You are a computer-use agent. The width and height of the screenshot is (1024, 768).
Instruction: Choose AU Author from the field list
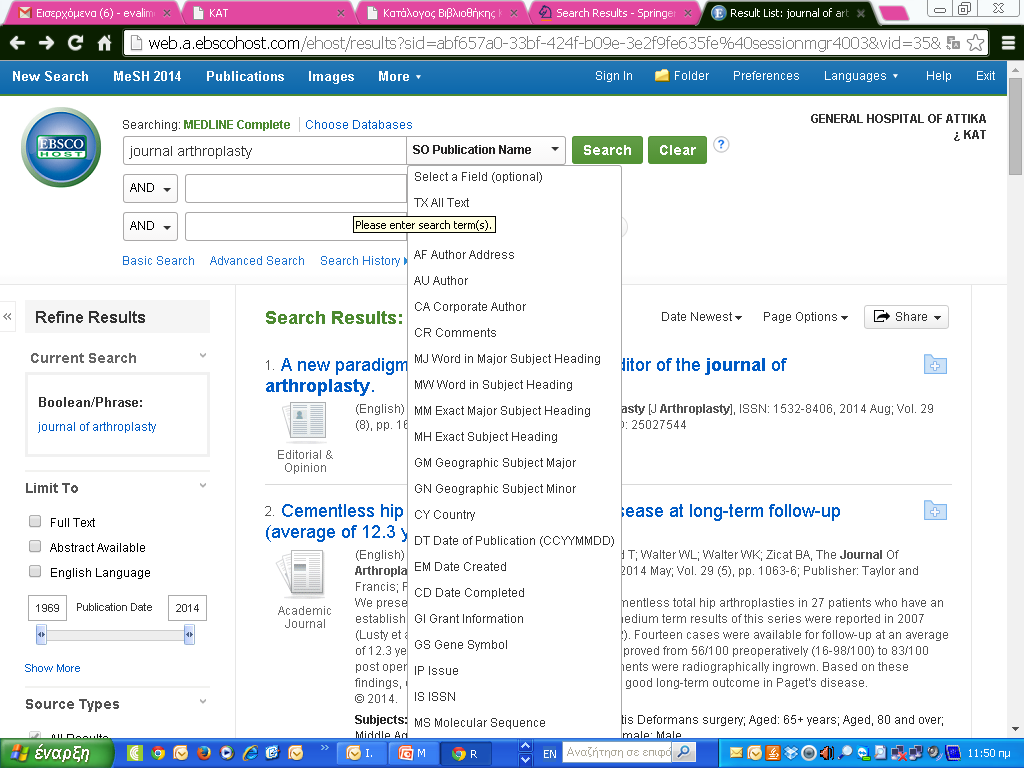(514, 281)
